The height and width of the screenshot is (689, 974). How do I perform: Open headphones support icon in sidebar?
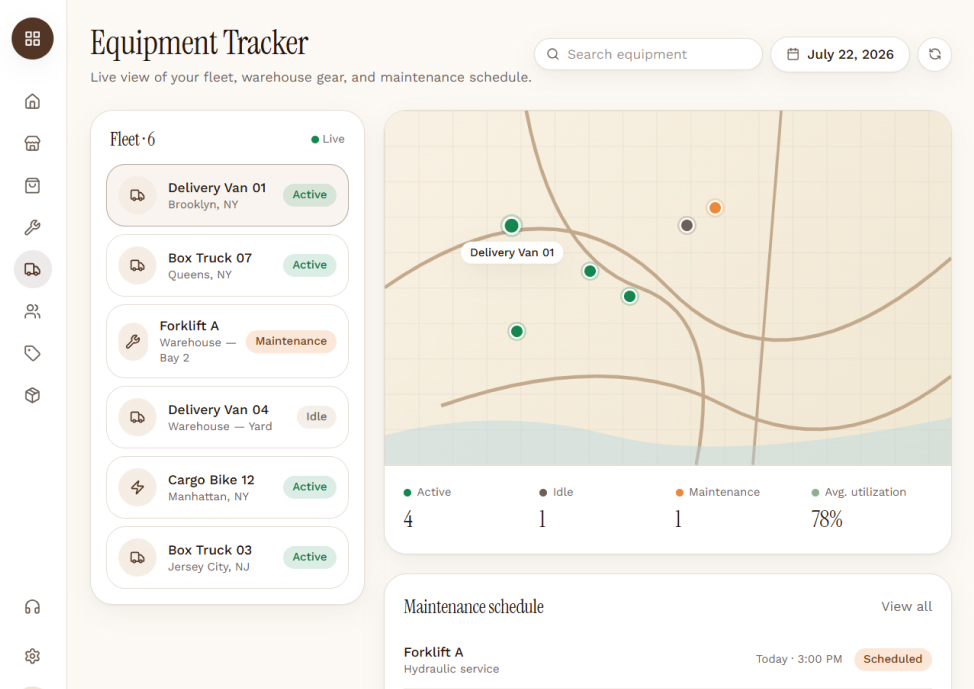coord(32,607)
